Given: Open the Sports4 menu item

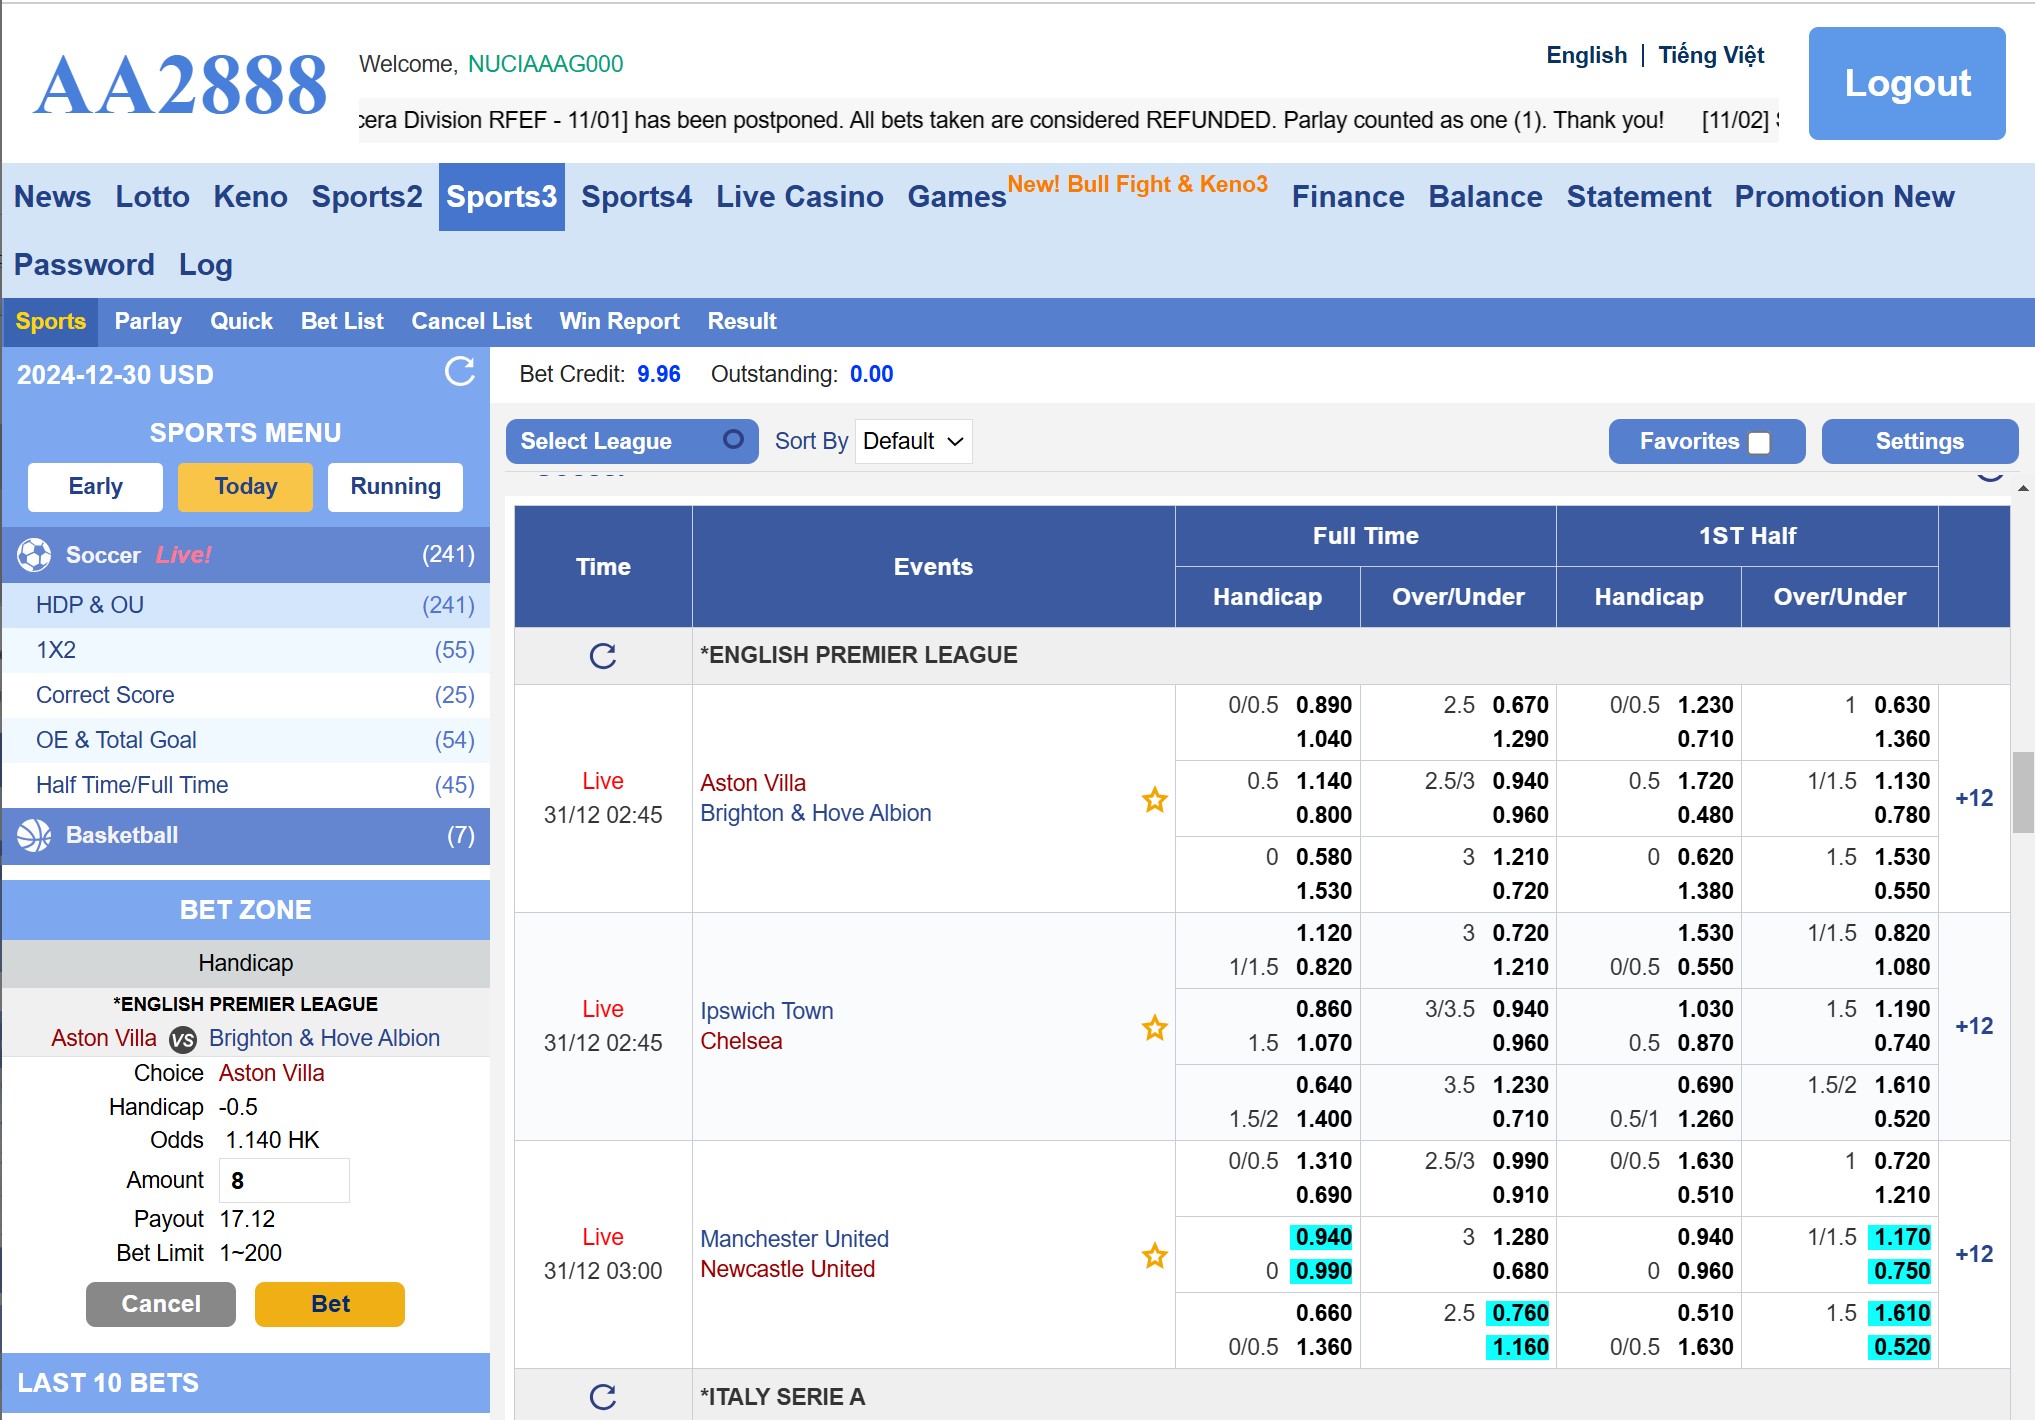Looking at the screenshot, I should coord(636,197).
